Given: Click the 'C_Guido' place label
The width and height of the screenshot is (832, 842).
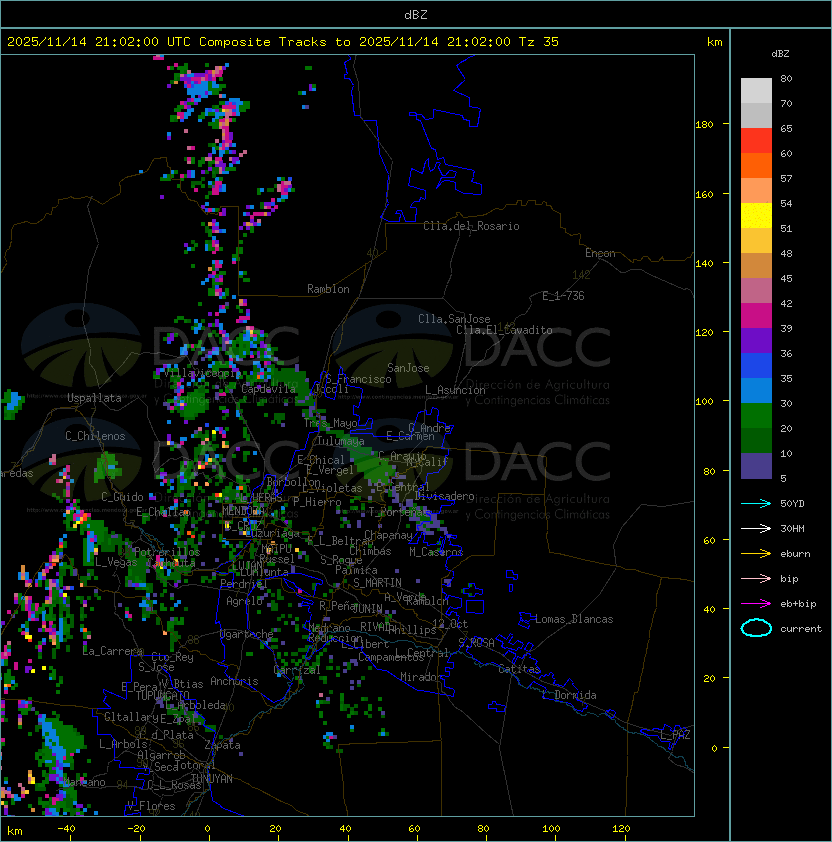Looking at the screenshot, I should [x=122, y=497].
